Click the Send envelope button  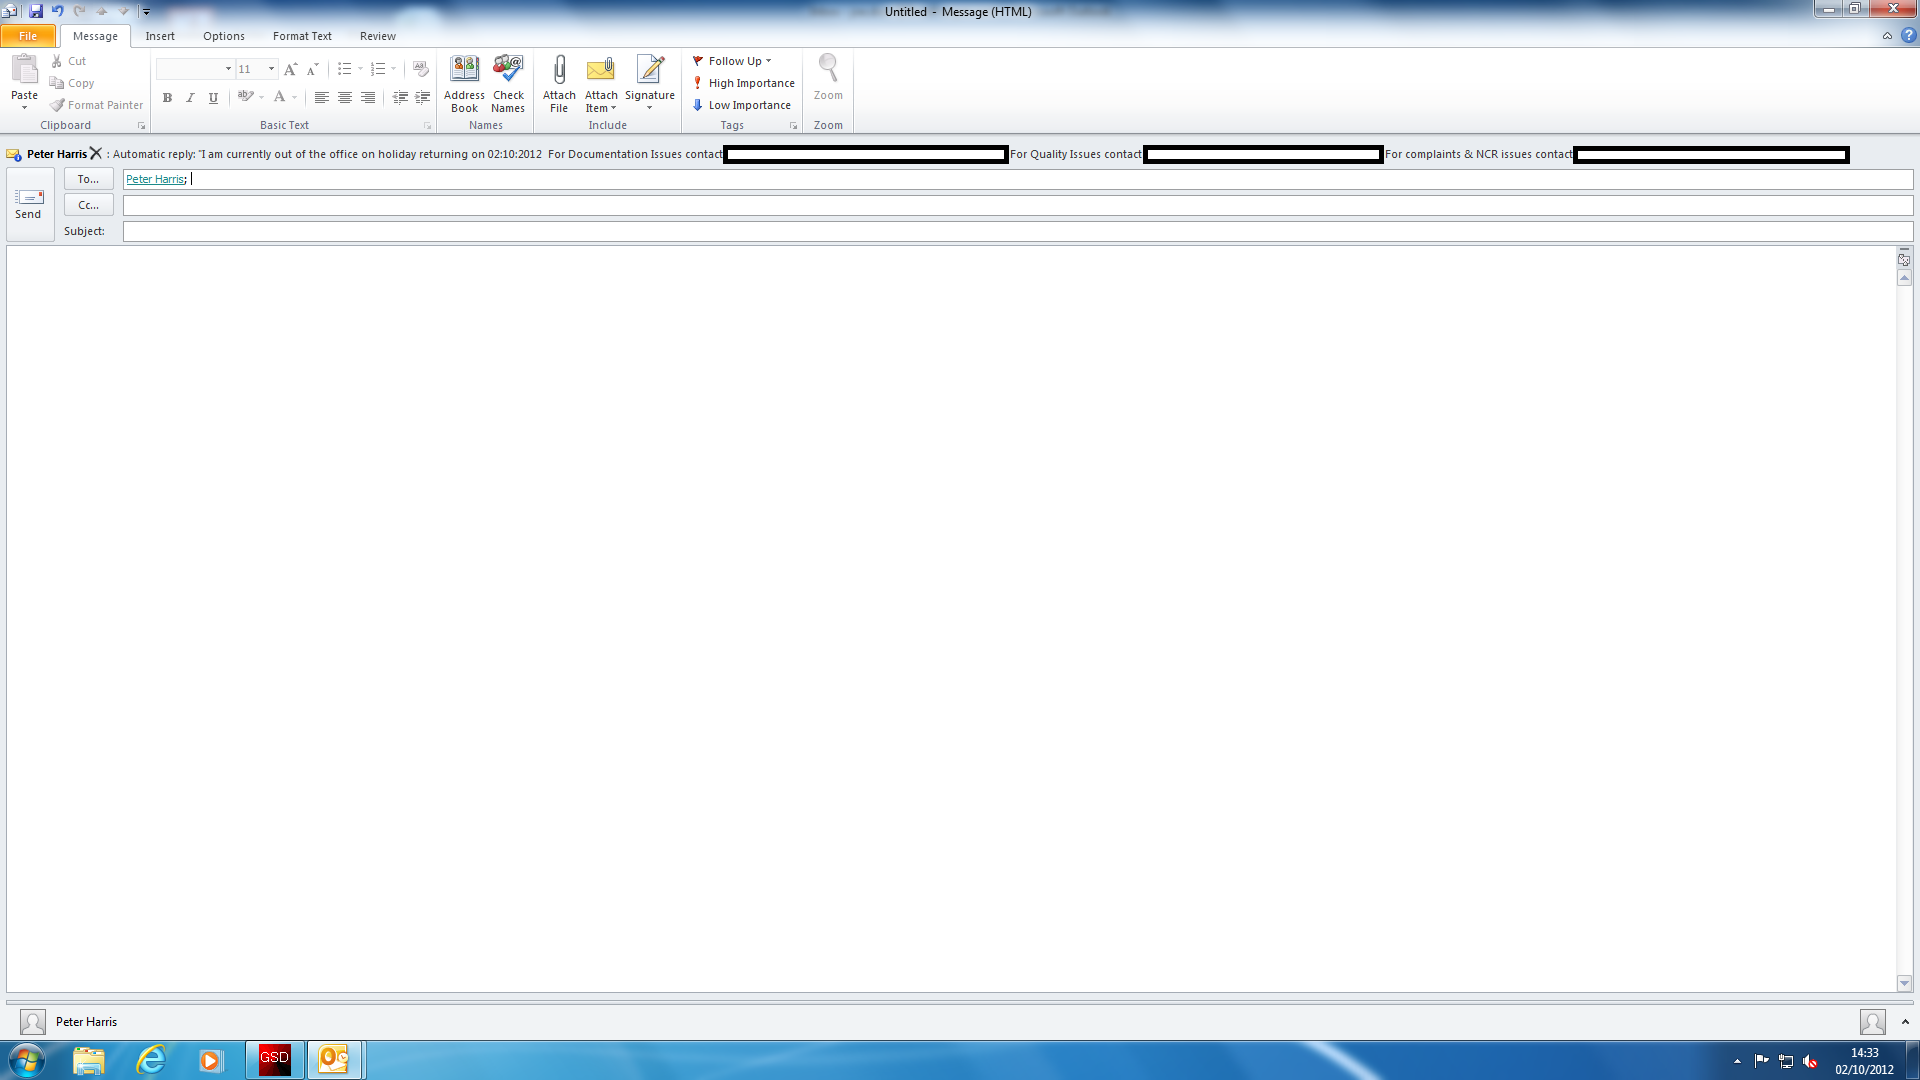point(29,203)
